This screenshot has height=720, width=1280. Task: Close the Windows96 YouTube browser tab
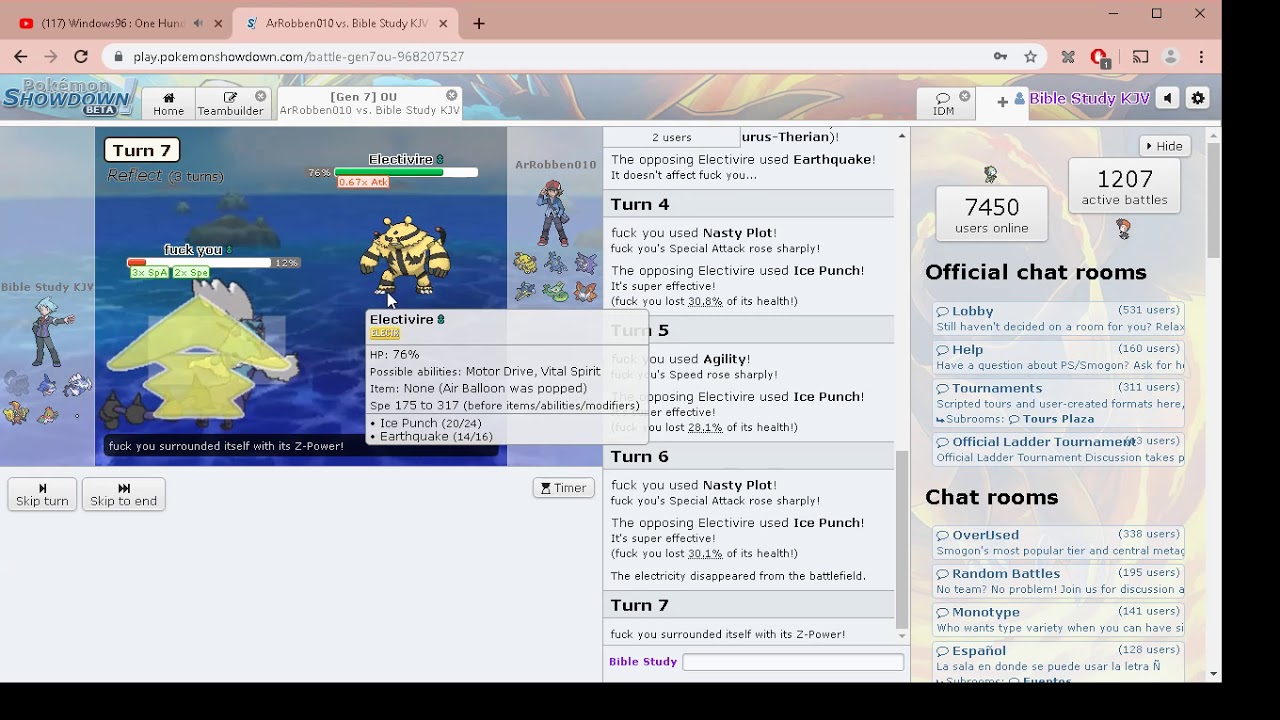[x=218, y=23]
